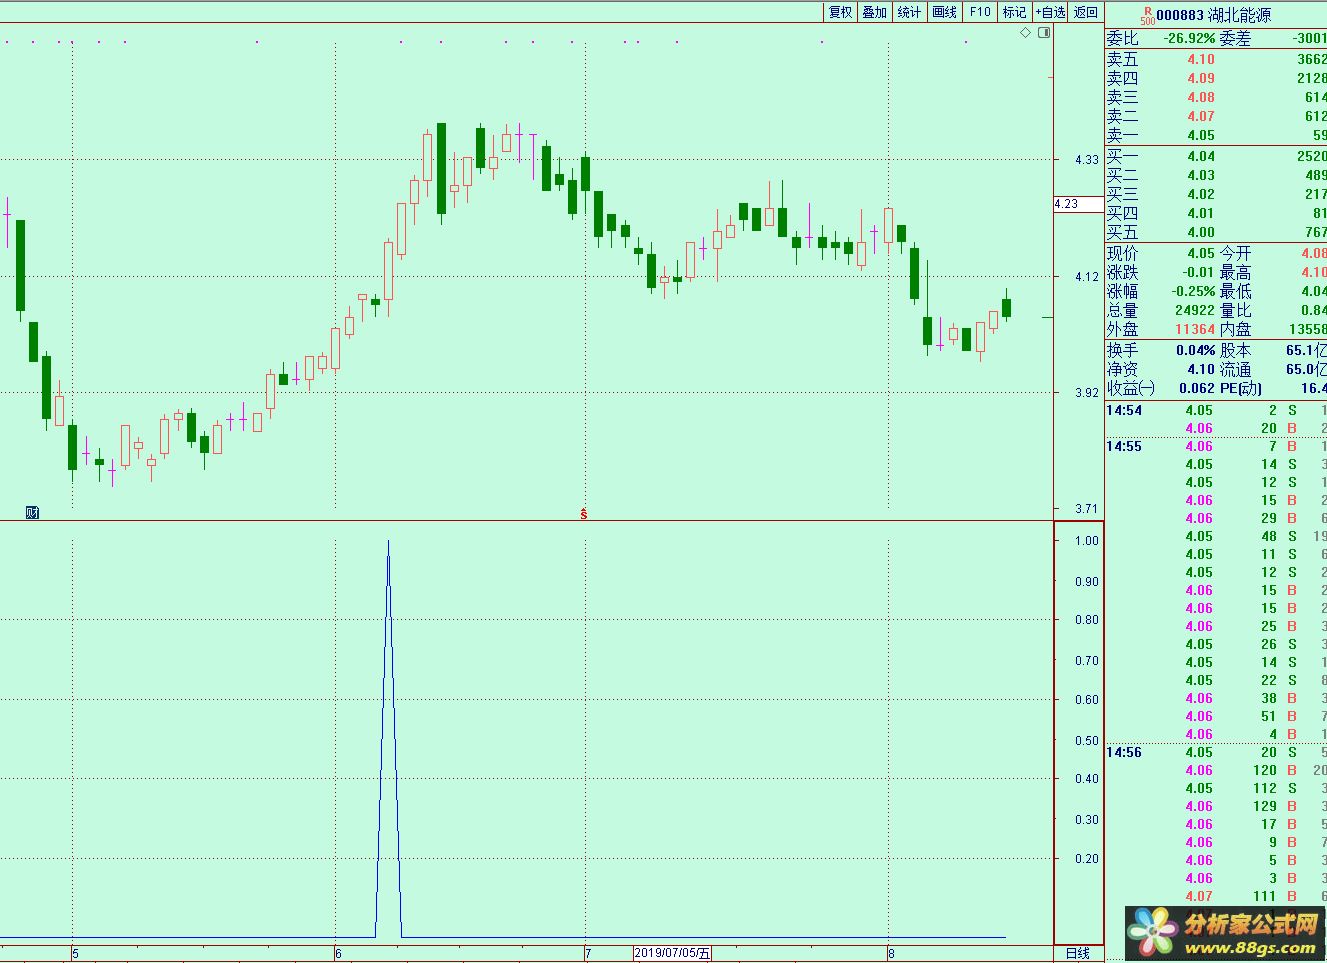Image resolution: width=1327 pixels, height=963 pixels.
Task: Click month 7 marker on time axis
Action: click(x=588, y=954)
